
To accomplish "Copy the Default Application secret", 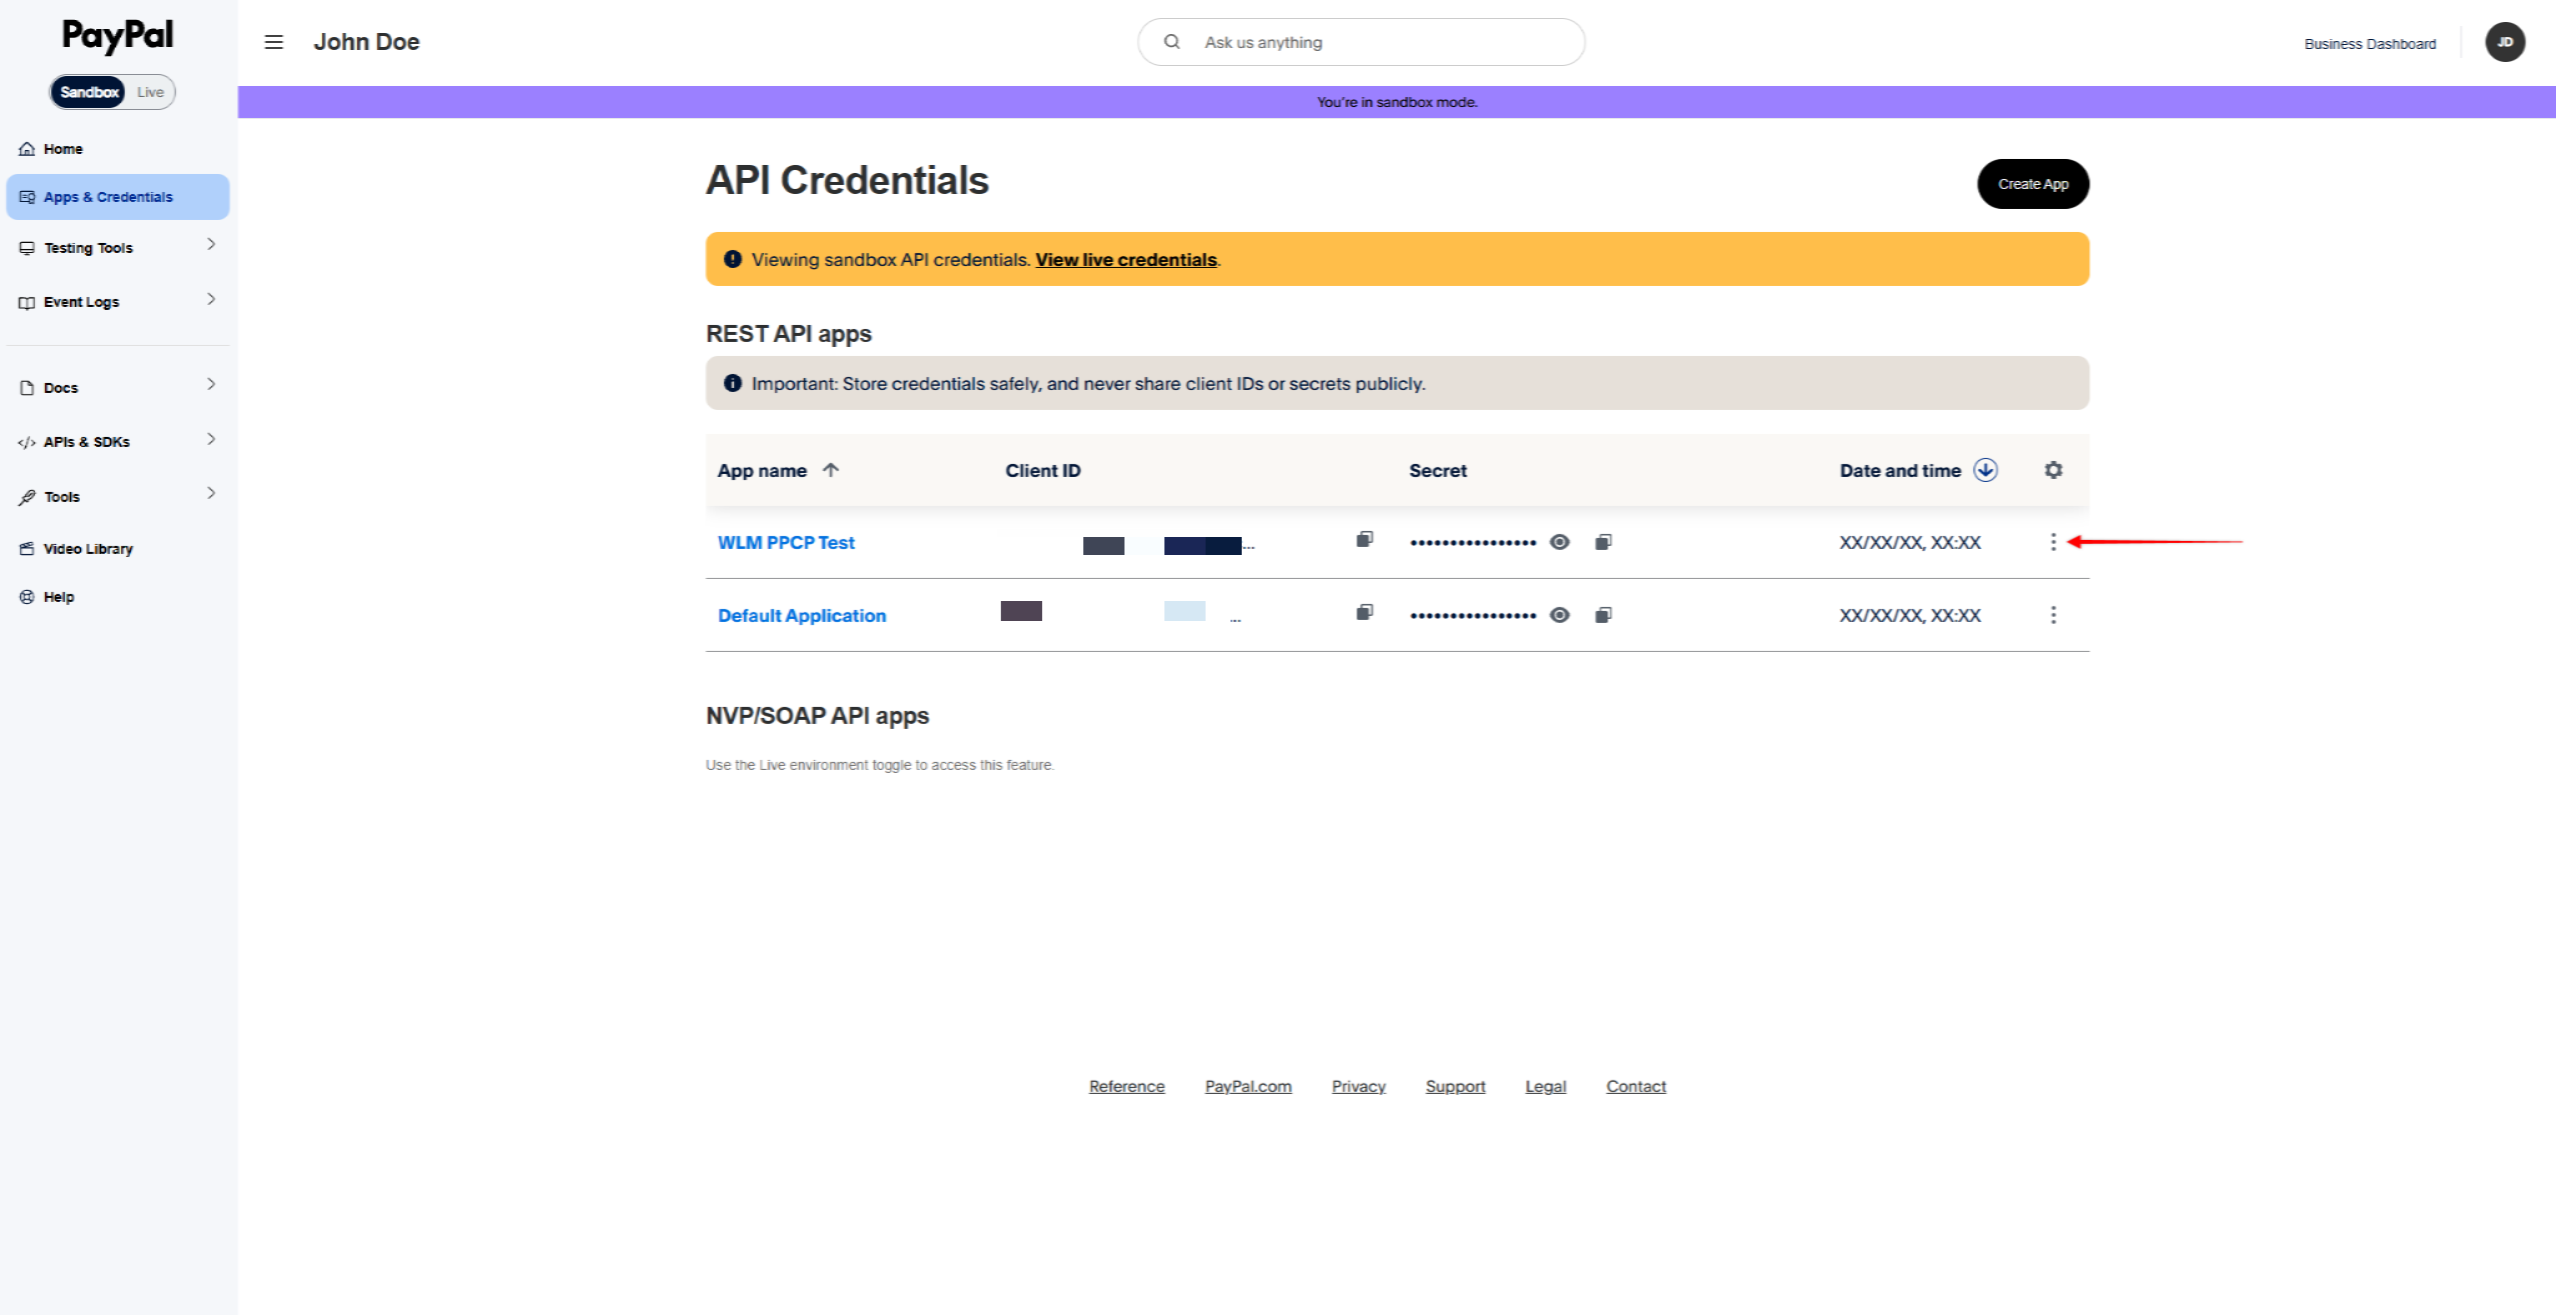I will pos(1603,615).
